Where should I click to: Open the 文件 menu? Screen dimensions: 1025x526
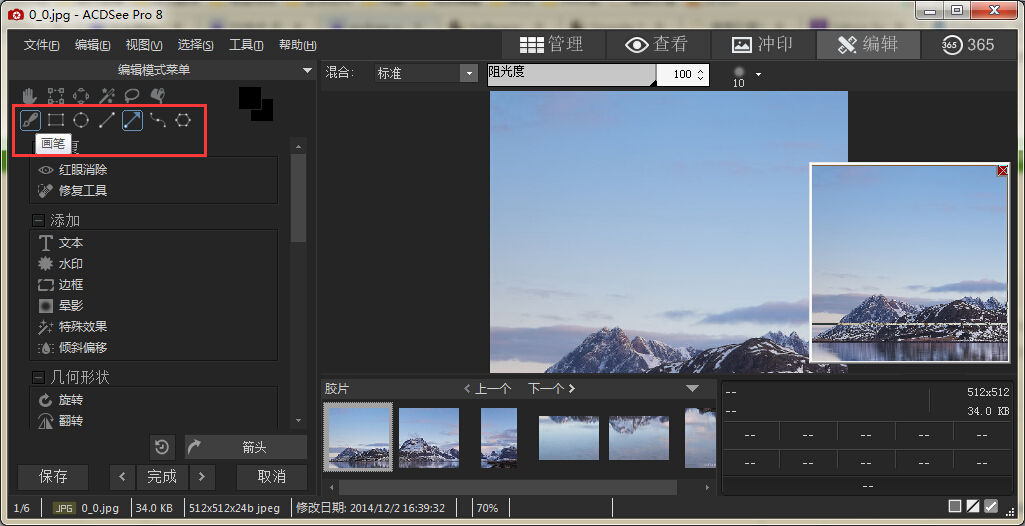pyautogui.click(x=41, y=45)
